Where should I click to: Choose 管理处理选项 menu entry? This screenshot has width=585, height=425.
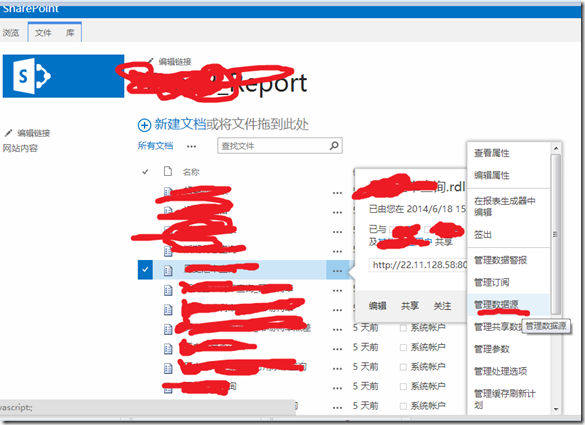click(500, 371)
